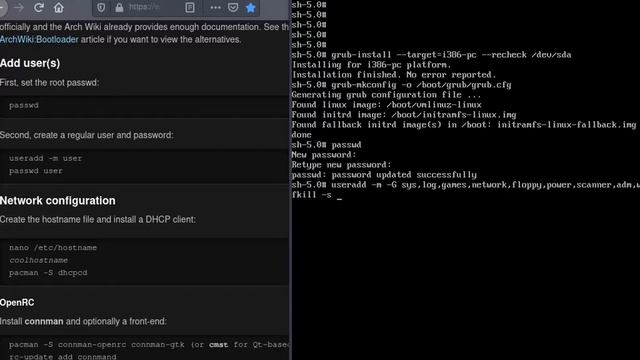Click the OpenRC subheading
The width and height of the screenshot is (640, 360).
17,302
